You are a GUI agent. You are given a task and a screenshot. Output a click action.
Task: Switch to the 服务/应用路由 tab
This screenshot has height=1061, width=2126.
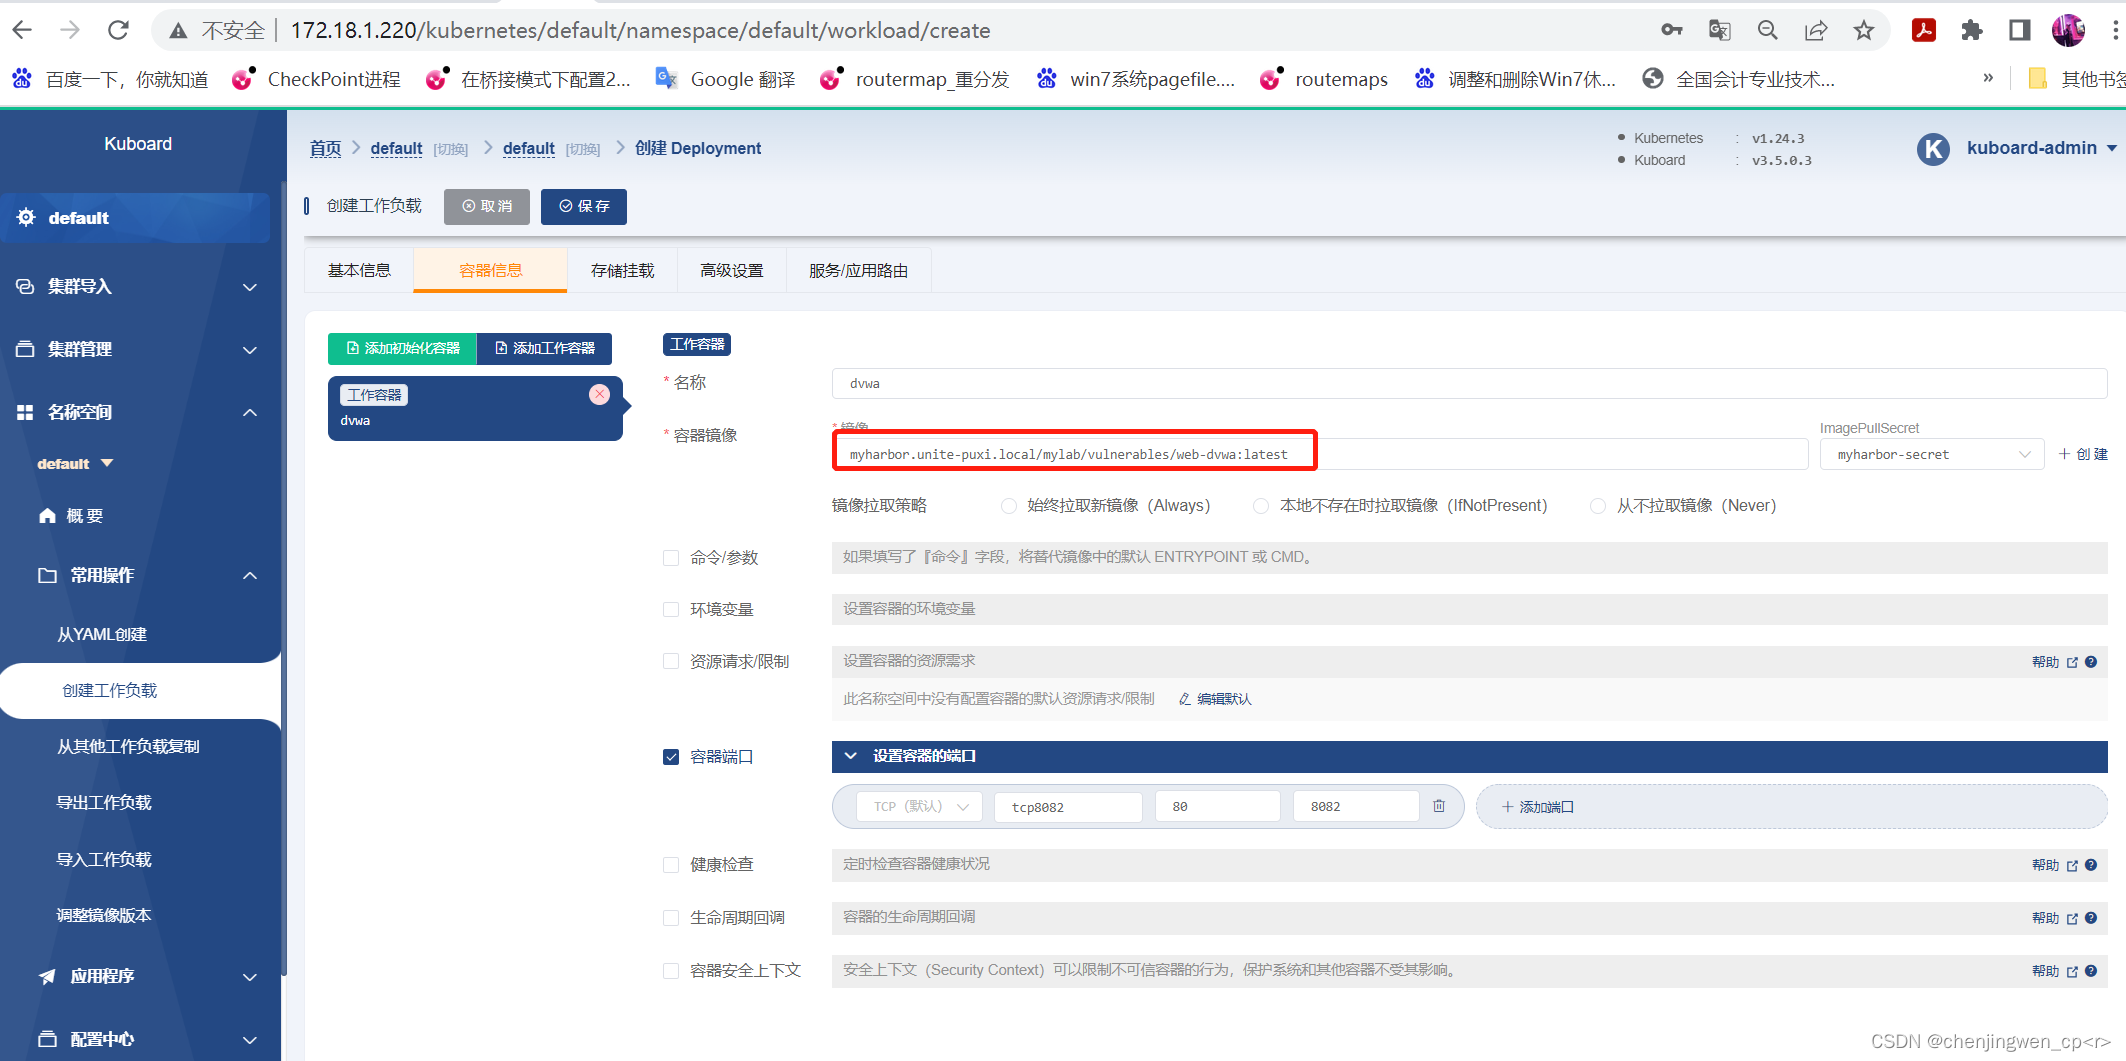858,271
